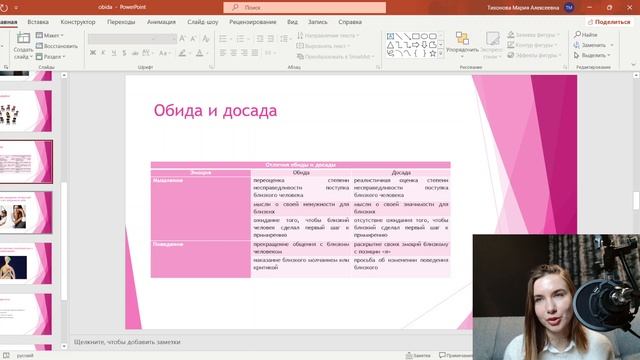Align text left
The image size is (640, 360).
click(223, 53)
